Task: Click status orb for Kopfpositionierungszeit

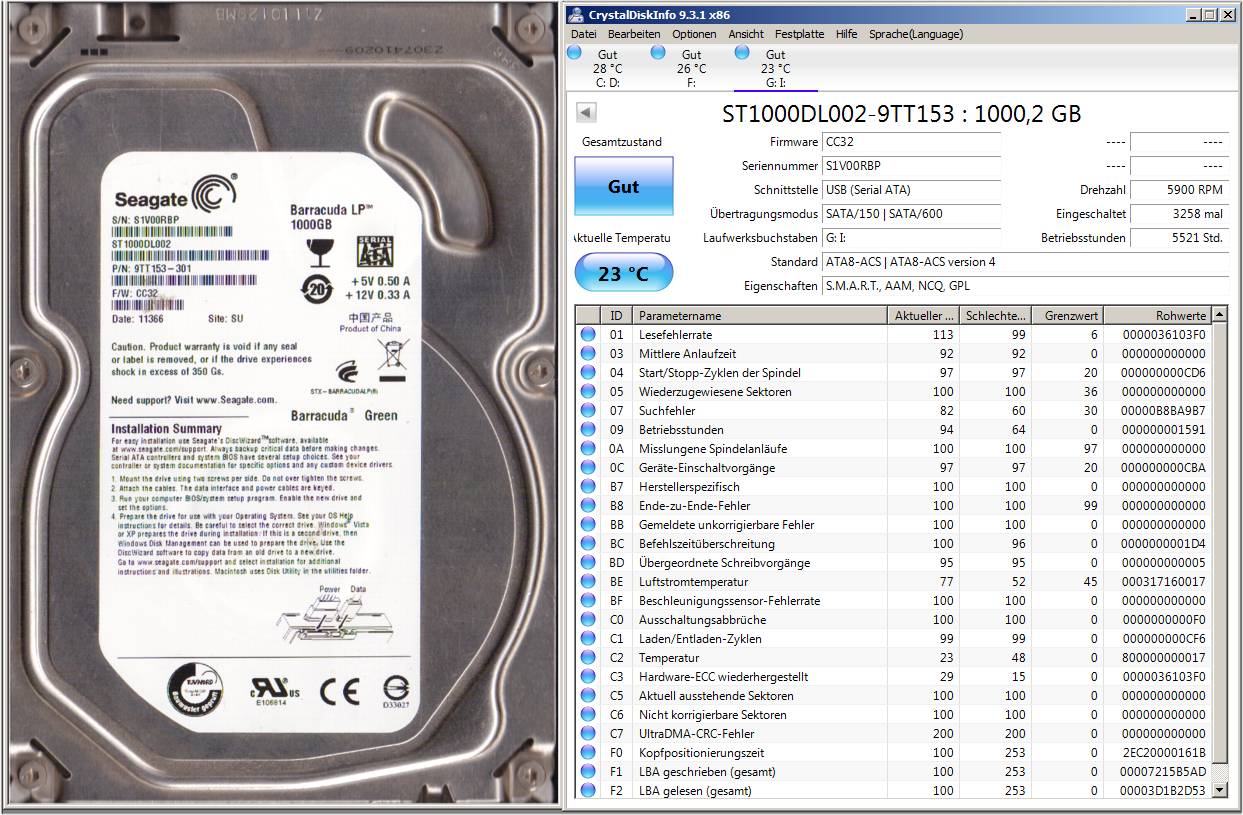Action: (588, 752)
